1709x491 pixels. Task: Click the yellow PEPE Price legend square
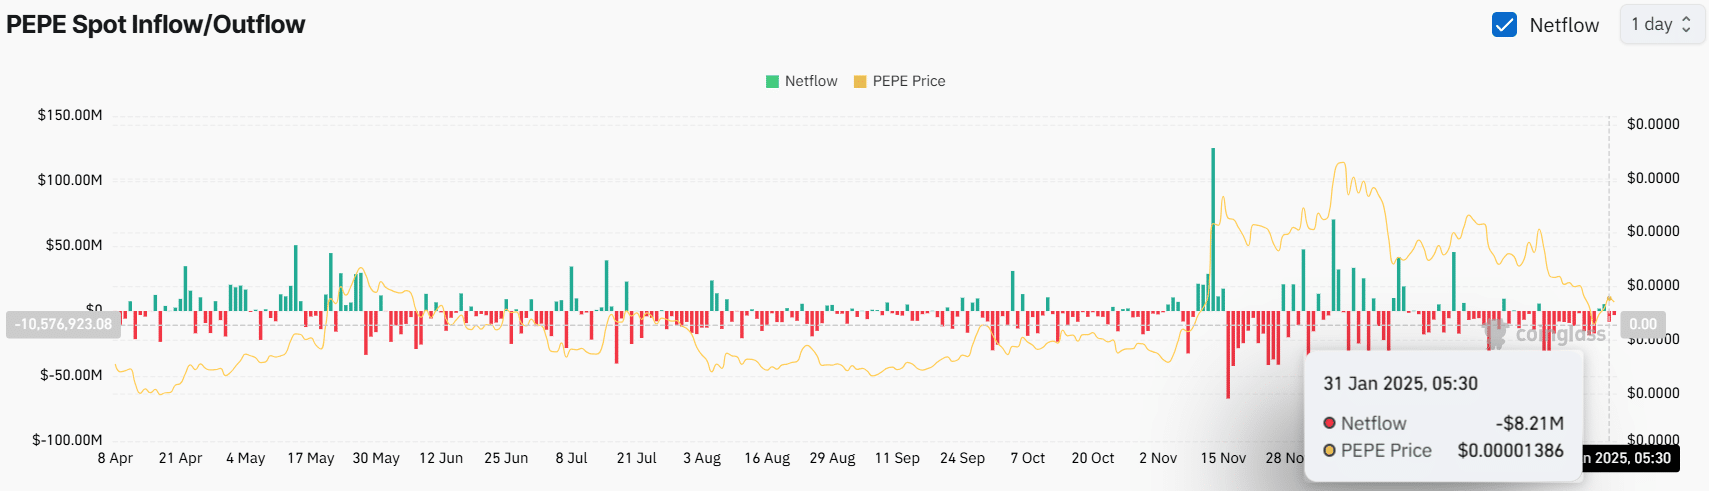pos(860,82)
